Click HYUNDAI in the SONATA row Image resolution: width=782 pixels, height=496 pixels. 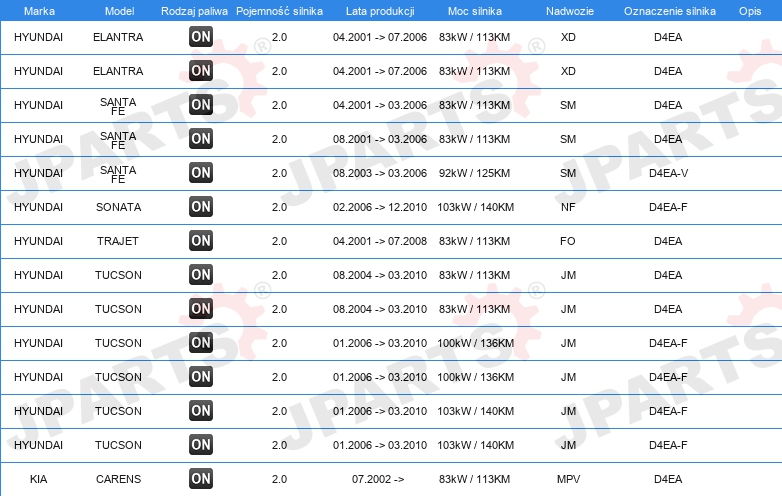pos(38,207)
